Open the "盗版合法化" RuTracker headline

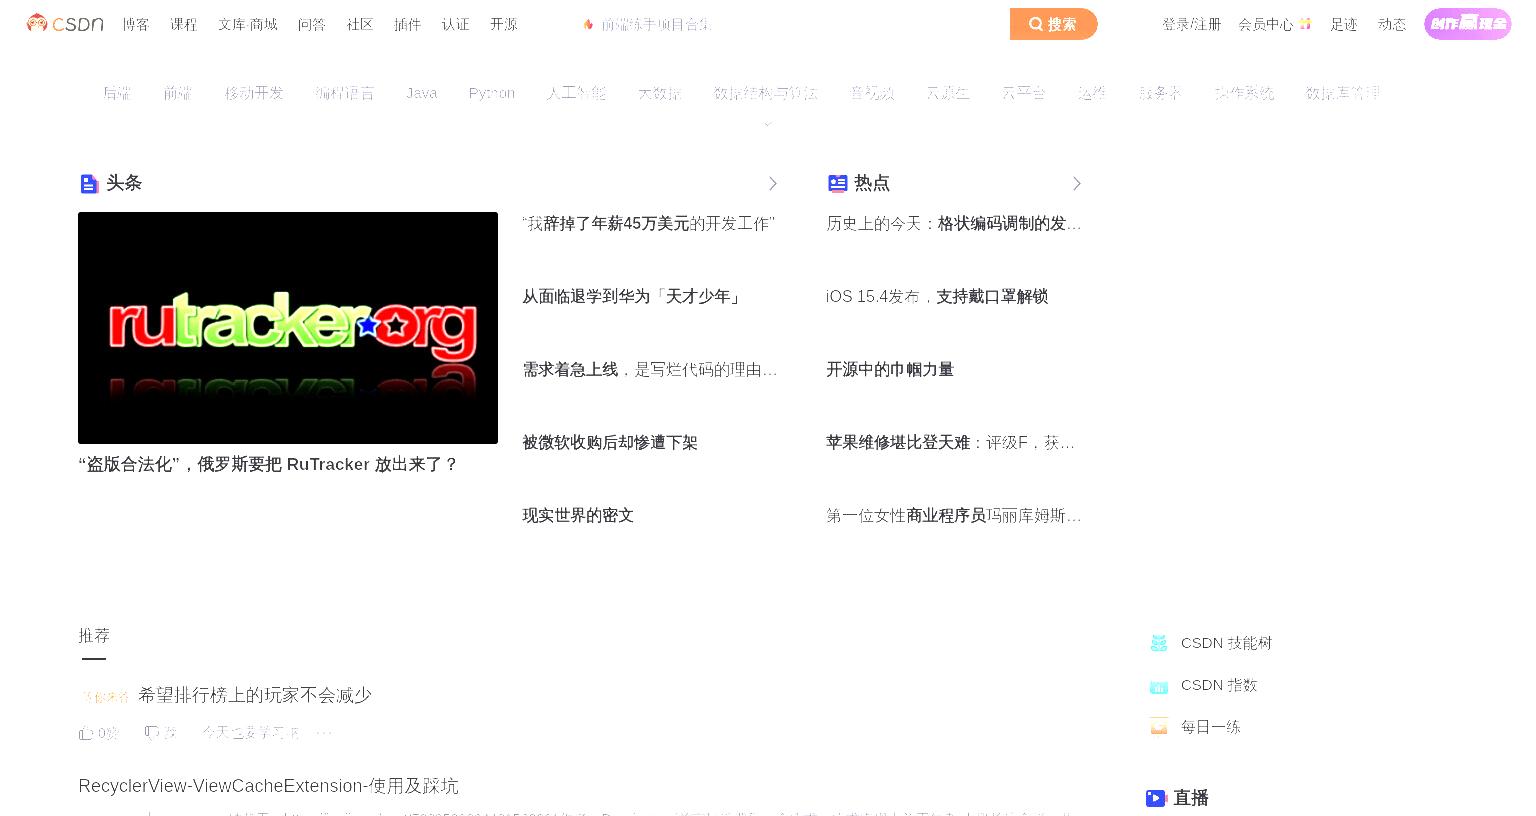click(x=268, y=465)
